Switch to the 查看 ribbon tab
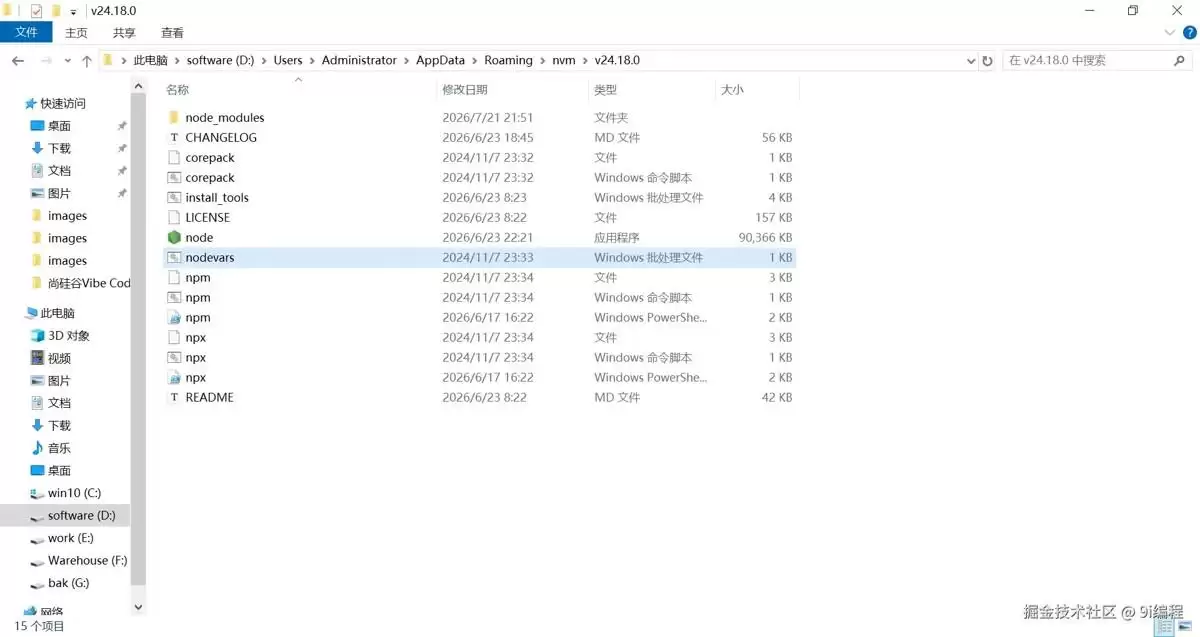Viewport: 1200px width, 637px height. (x=172, y=33)
